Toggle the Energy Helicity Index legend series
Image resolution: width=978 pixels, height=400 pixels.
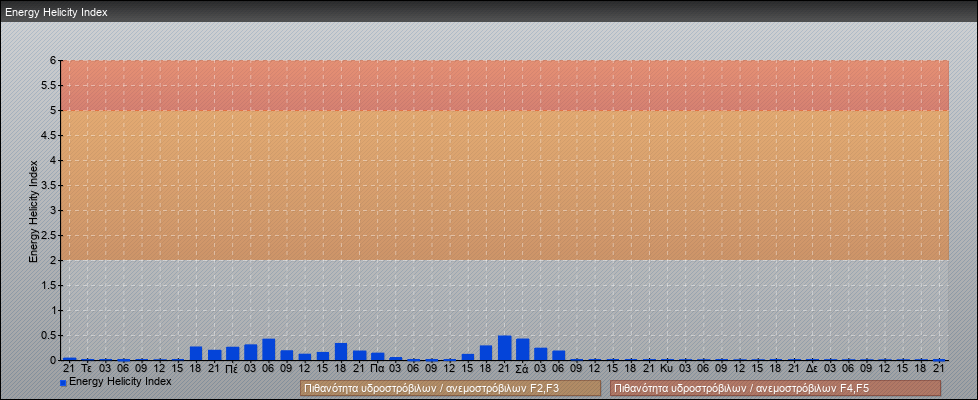pyautogui.click(x=115, y=381)
